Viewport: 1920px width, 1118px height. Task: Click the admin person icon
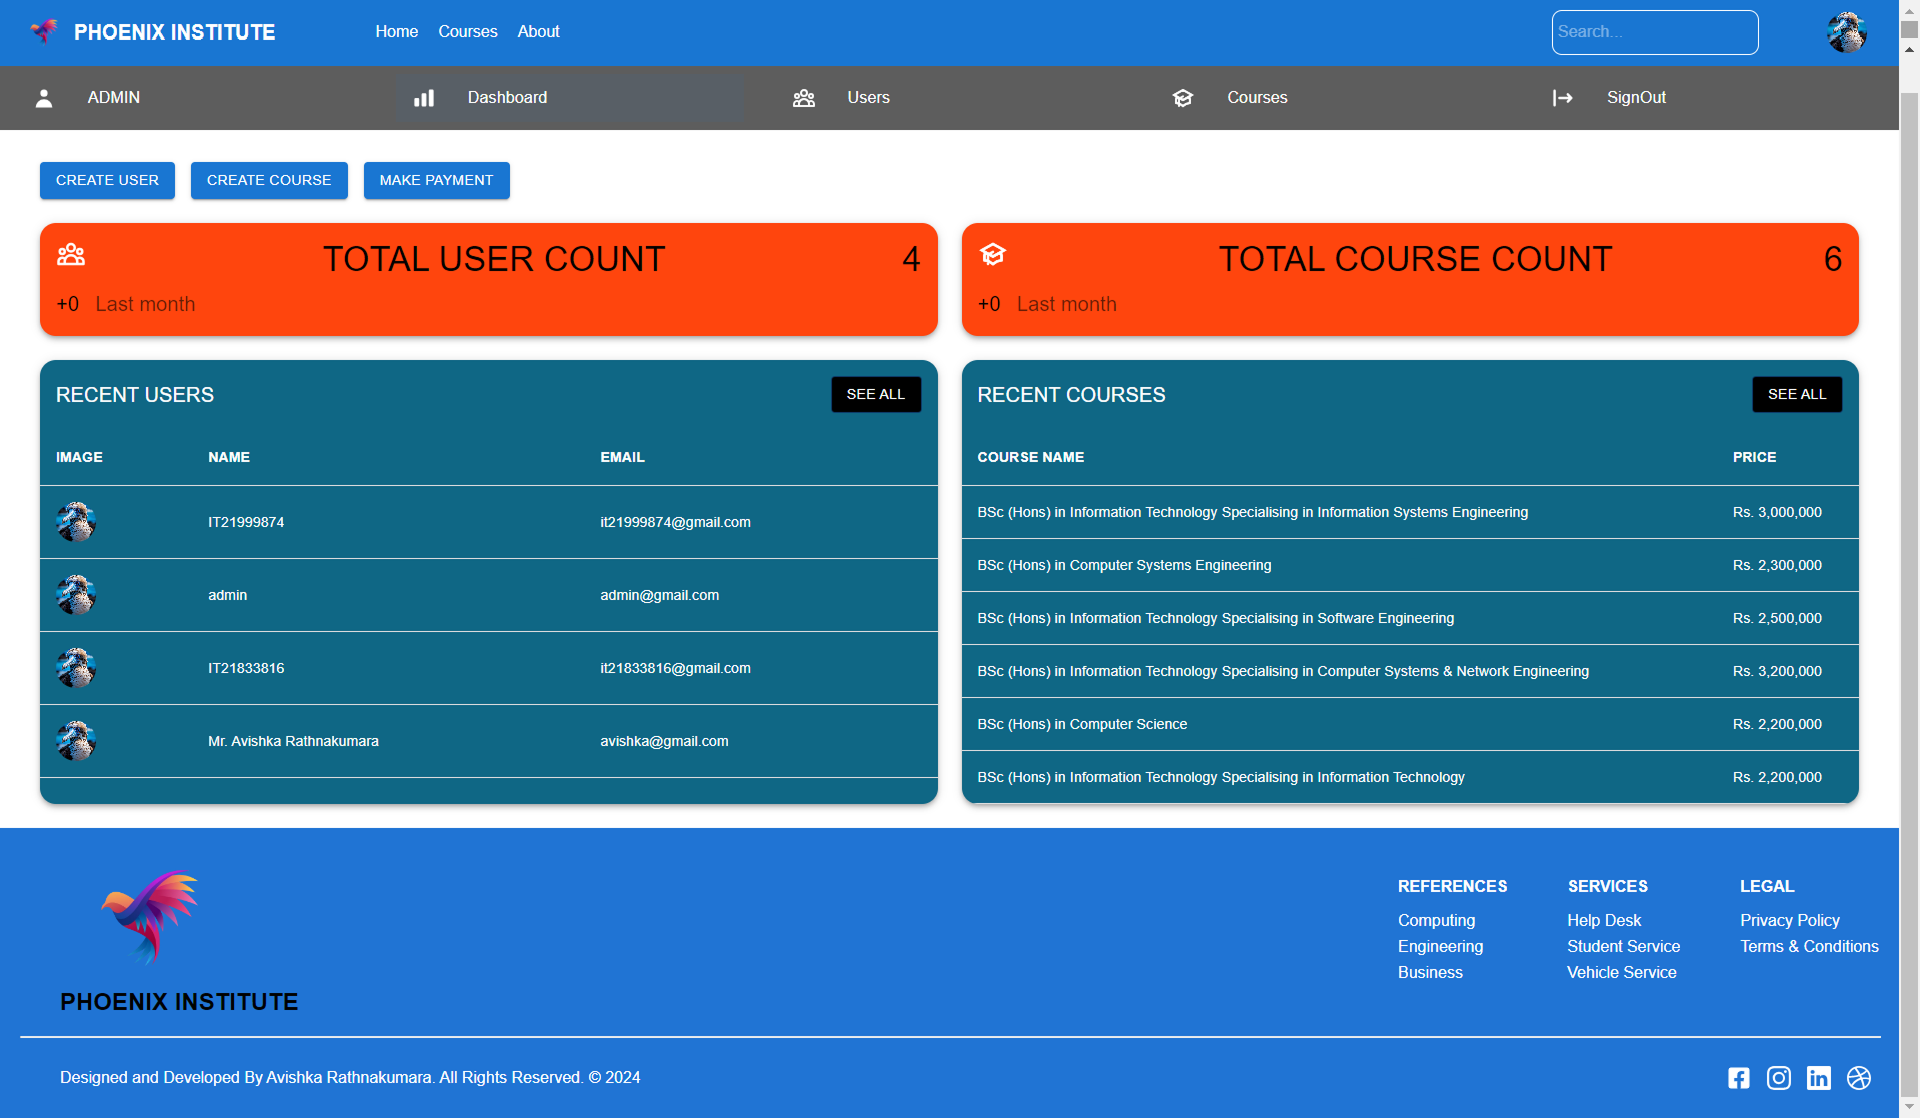[x=43, y=97]
